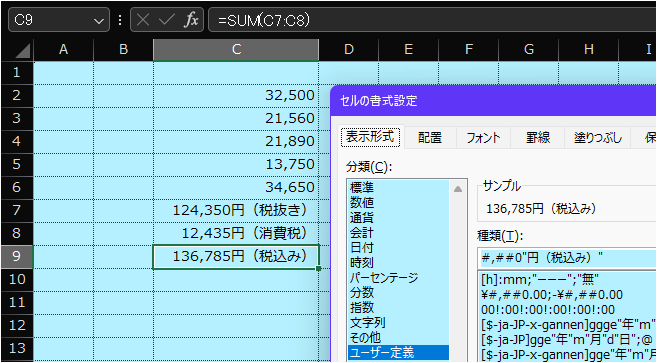The image size is (657, 363).
Task: Click cell with value 34,650
Action: click(236, 187)
